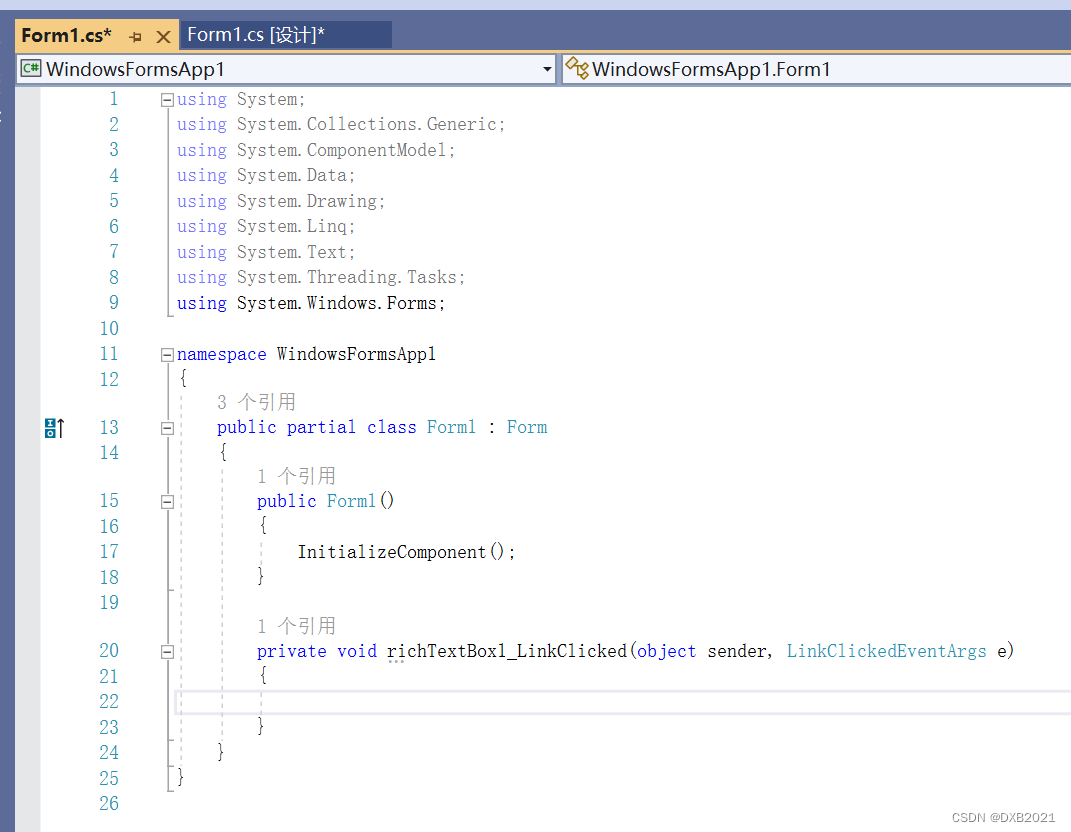Image resolution: width=1071 pixels, height=832 pixels.
Task: Close the Form1.cs* tab
Action: [163, 36]
